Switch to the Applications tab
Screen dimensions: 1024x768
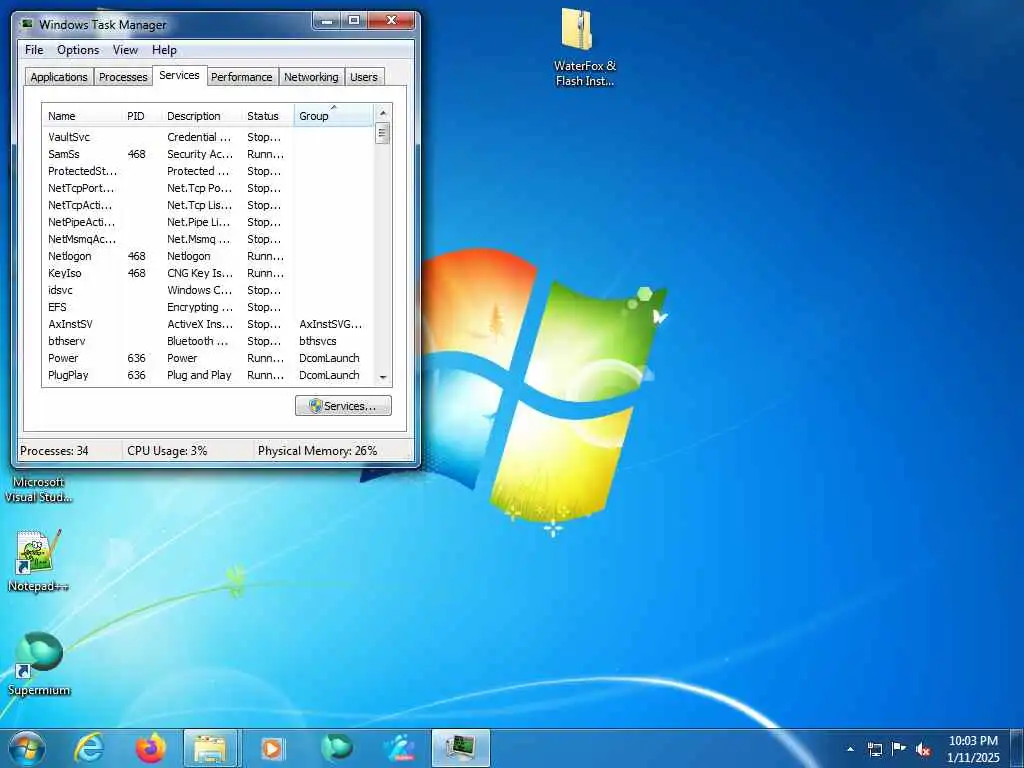59,77
